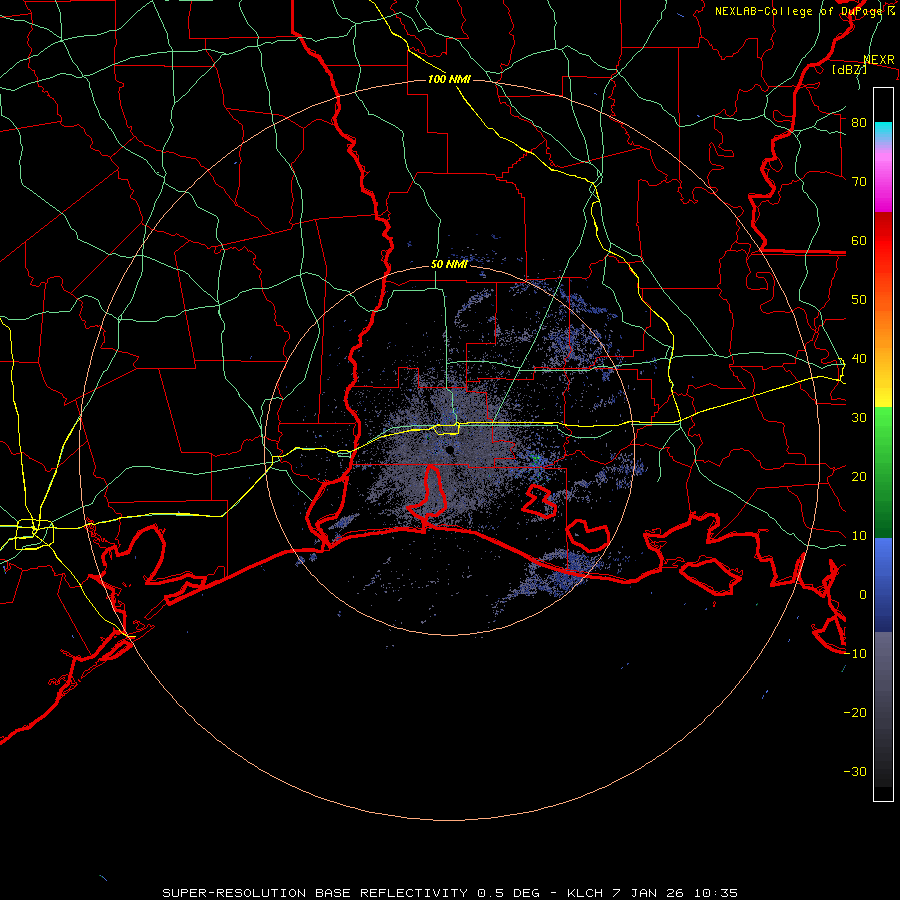This screenshot has height=900, width=900.
Task: Click the positive 10 value on the dBZ scale
Action: (x=859, y=536)
